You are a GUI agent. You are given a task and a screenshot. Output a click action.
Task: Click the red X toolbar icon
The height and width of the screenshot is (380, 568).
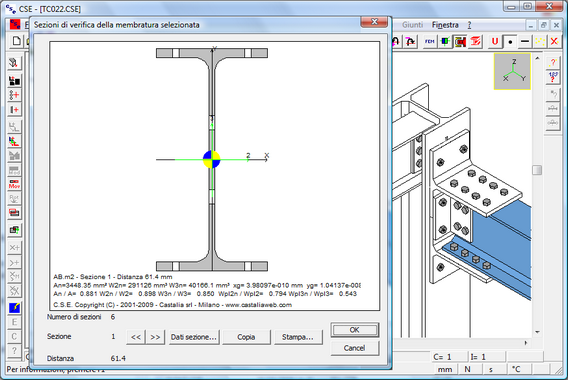point(554,41)
